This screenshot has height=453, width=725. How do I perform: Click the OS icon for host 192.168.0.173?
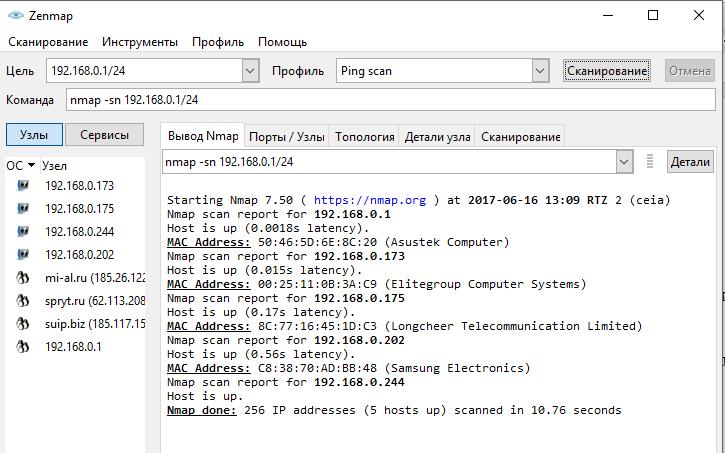tap(22, 186)
